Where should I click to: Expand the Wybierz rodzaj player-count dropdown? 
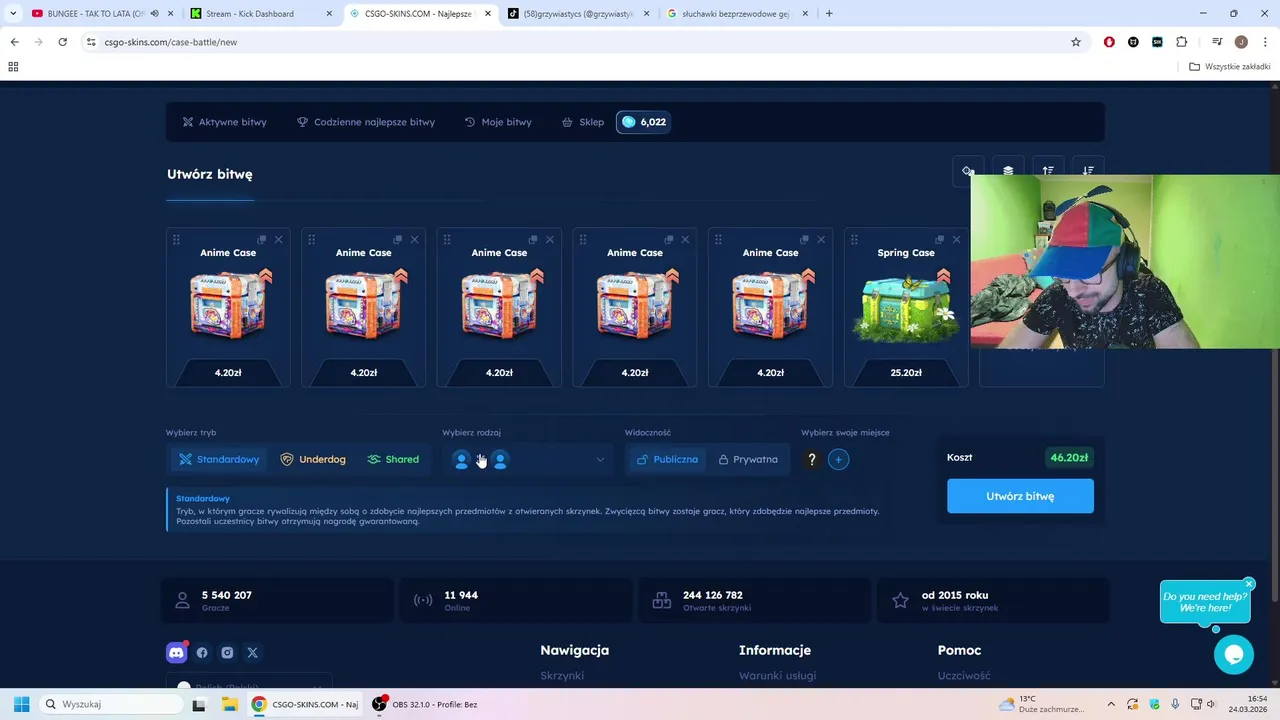[x=528, y=459]
